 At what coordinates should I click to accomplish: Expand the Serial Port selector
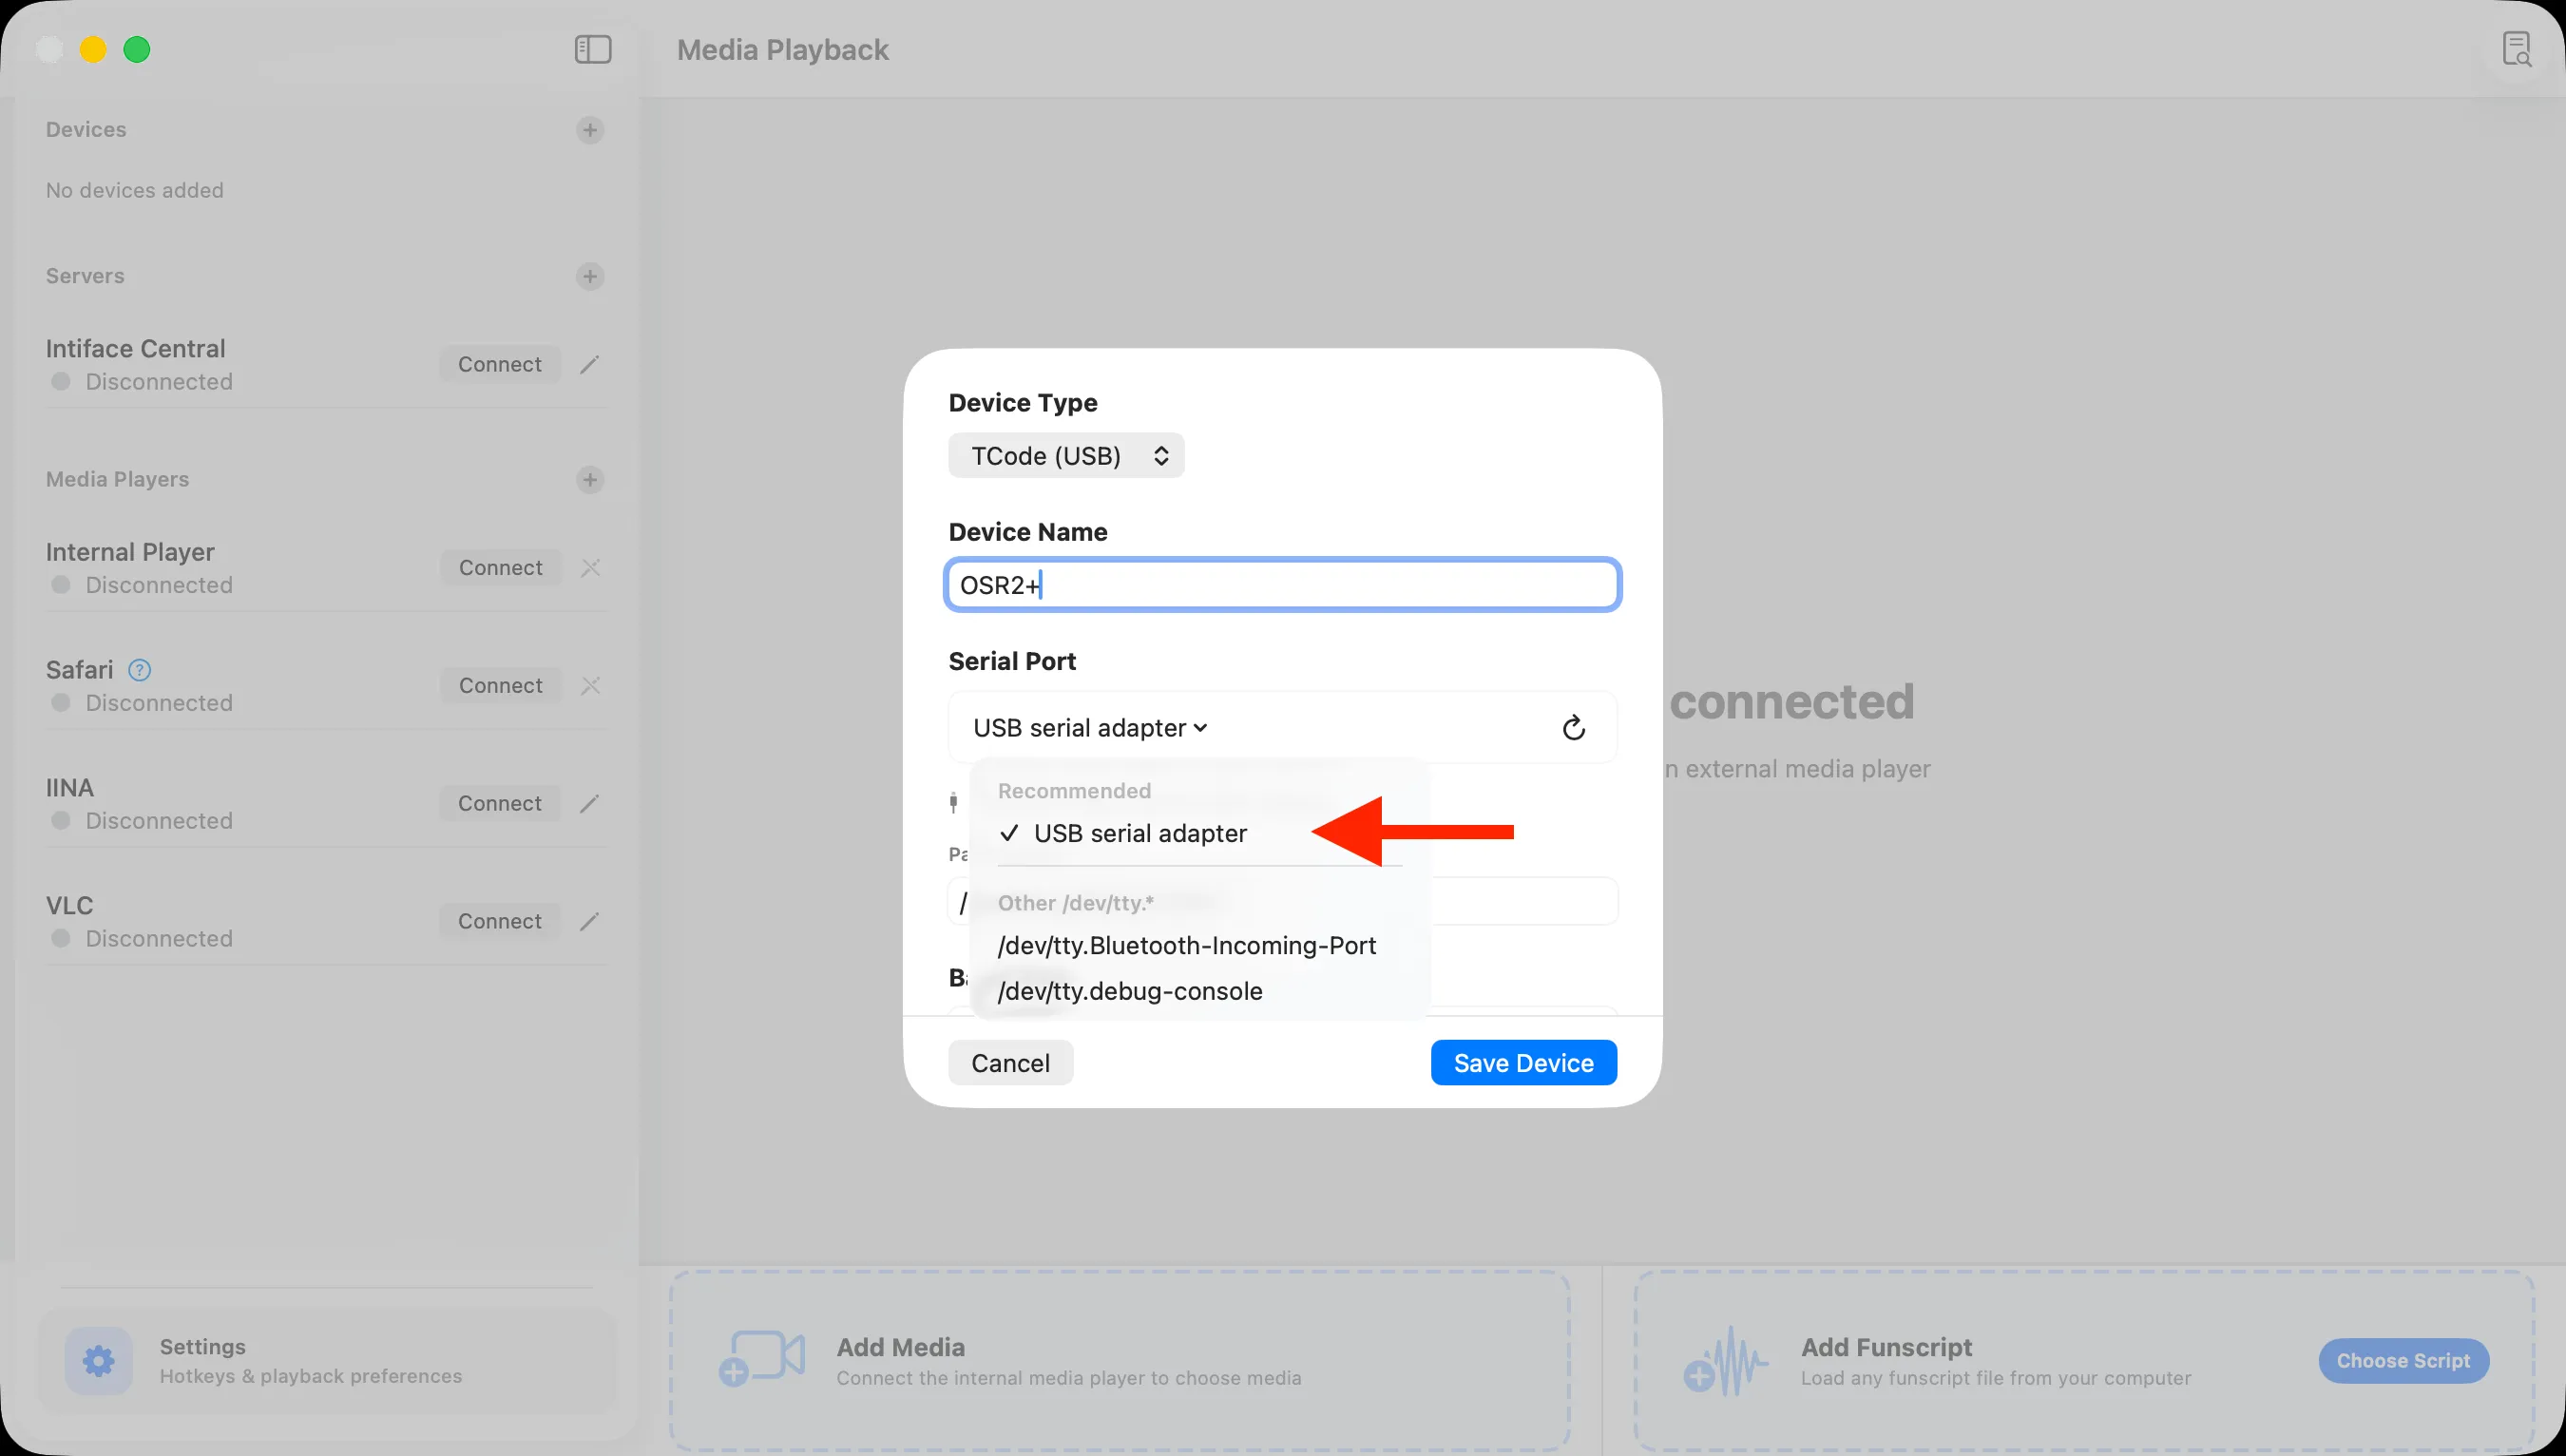(1090, 727)
